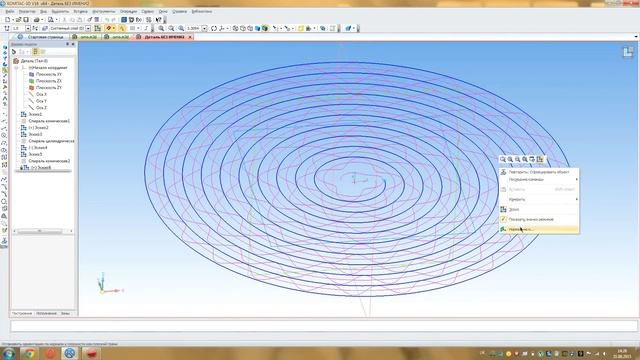Open the Вид menu
Viewport: 640px width, 360px height.
[x=43, y=11]
